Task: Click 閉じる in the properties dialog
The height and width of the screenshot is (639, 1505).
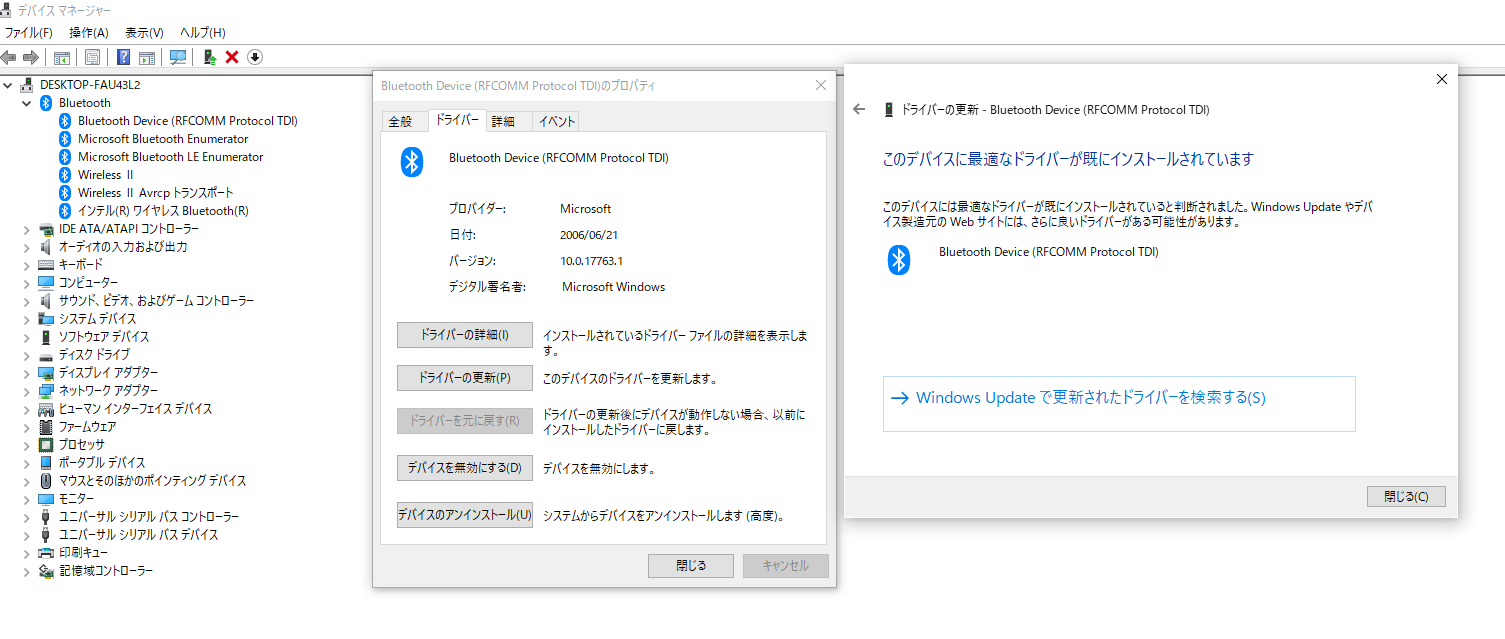Action: coord(691,566)
